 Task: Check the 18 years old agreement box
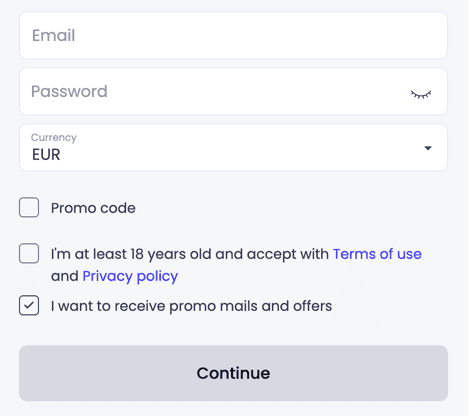coord(29,253)
